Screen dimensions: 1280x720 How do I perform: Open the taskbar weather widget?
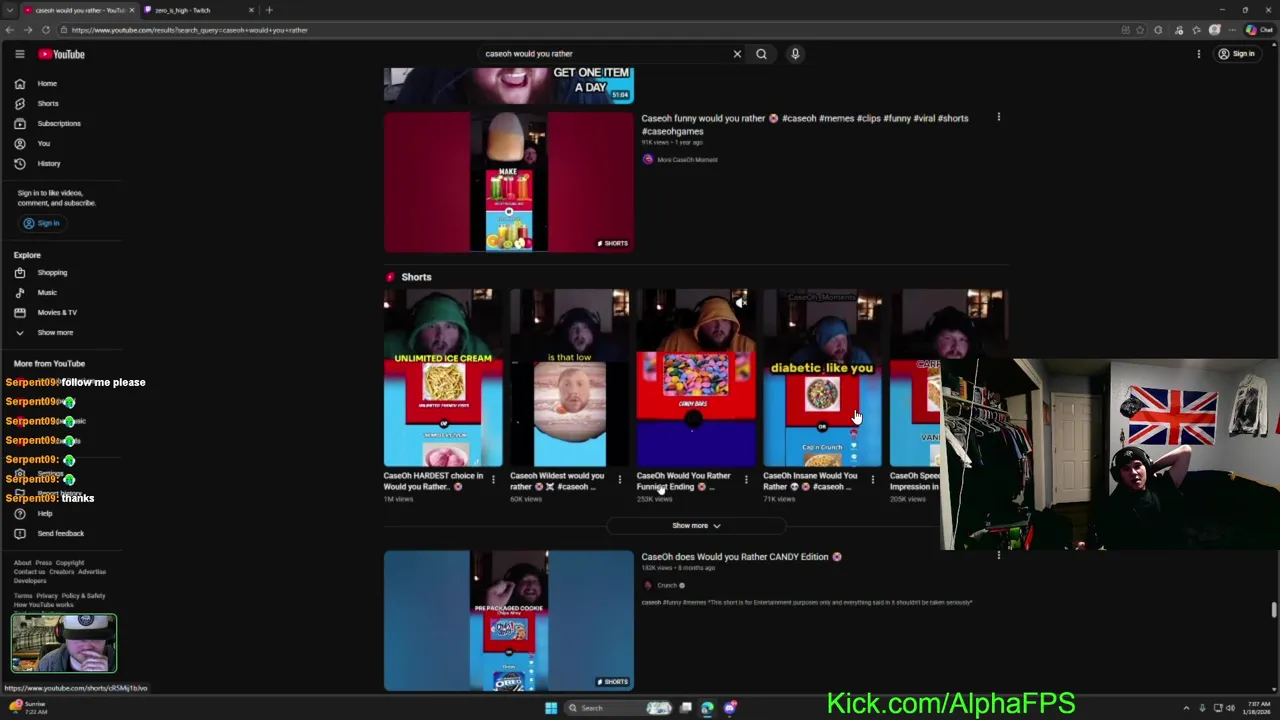click(28, 707)
